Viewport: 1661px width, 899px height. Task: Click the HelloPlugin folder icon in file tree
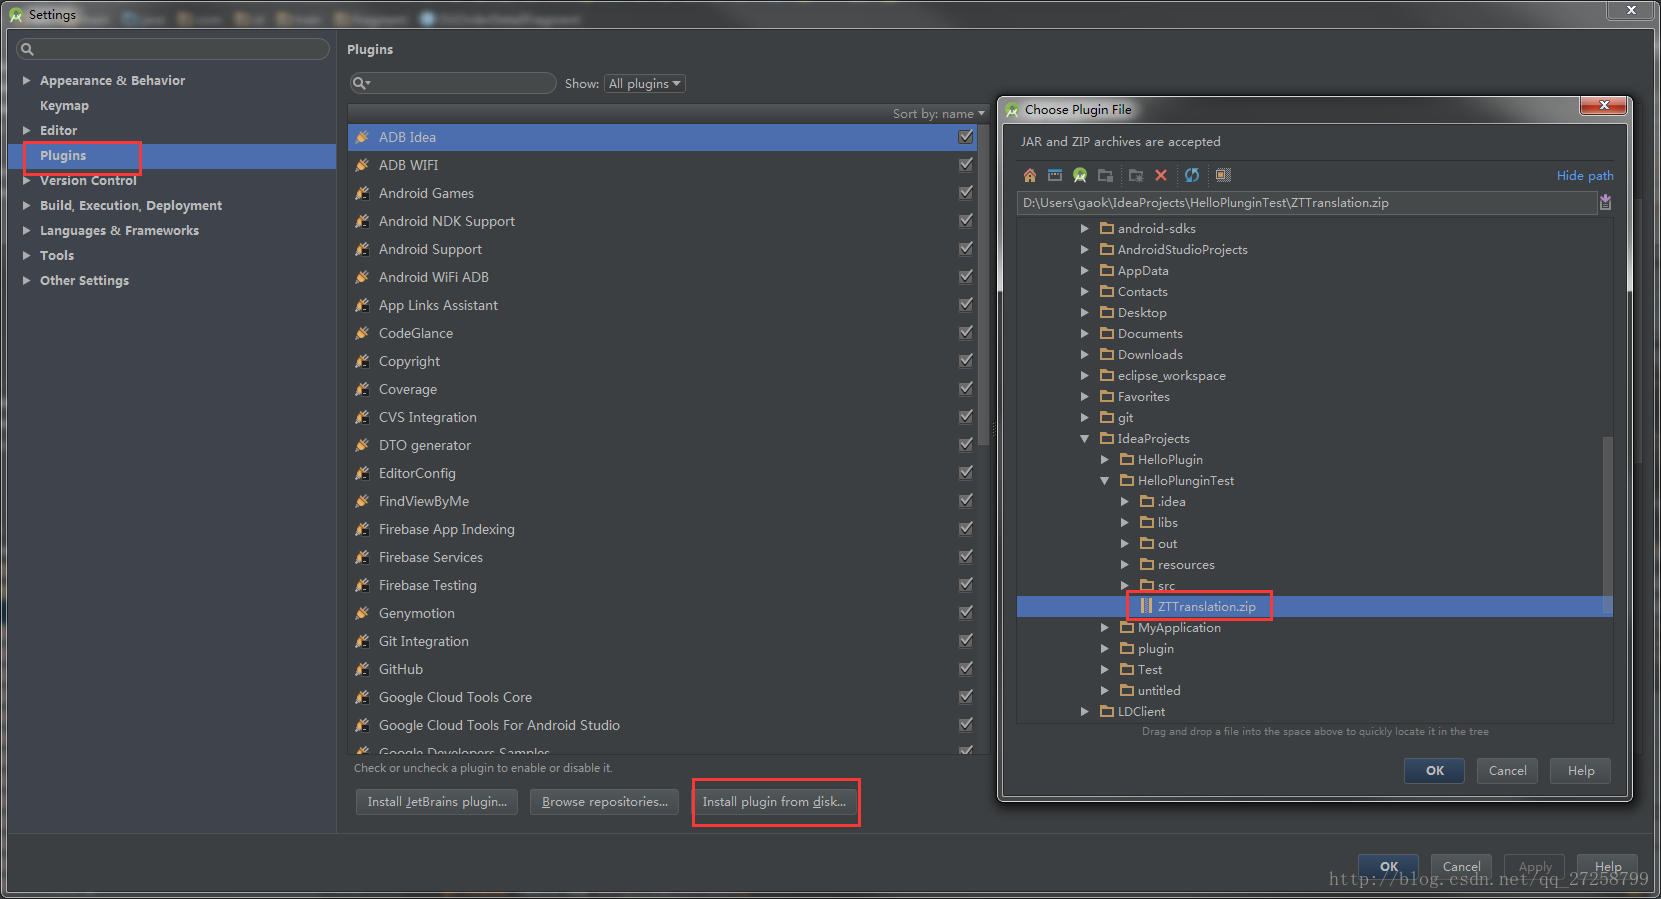coord(1127,459)
